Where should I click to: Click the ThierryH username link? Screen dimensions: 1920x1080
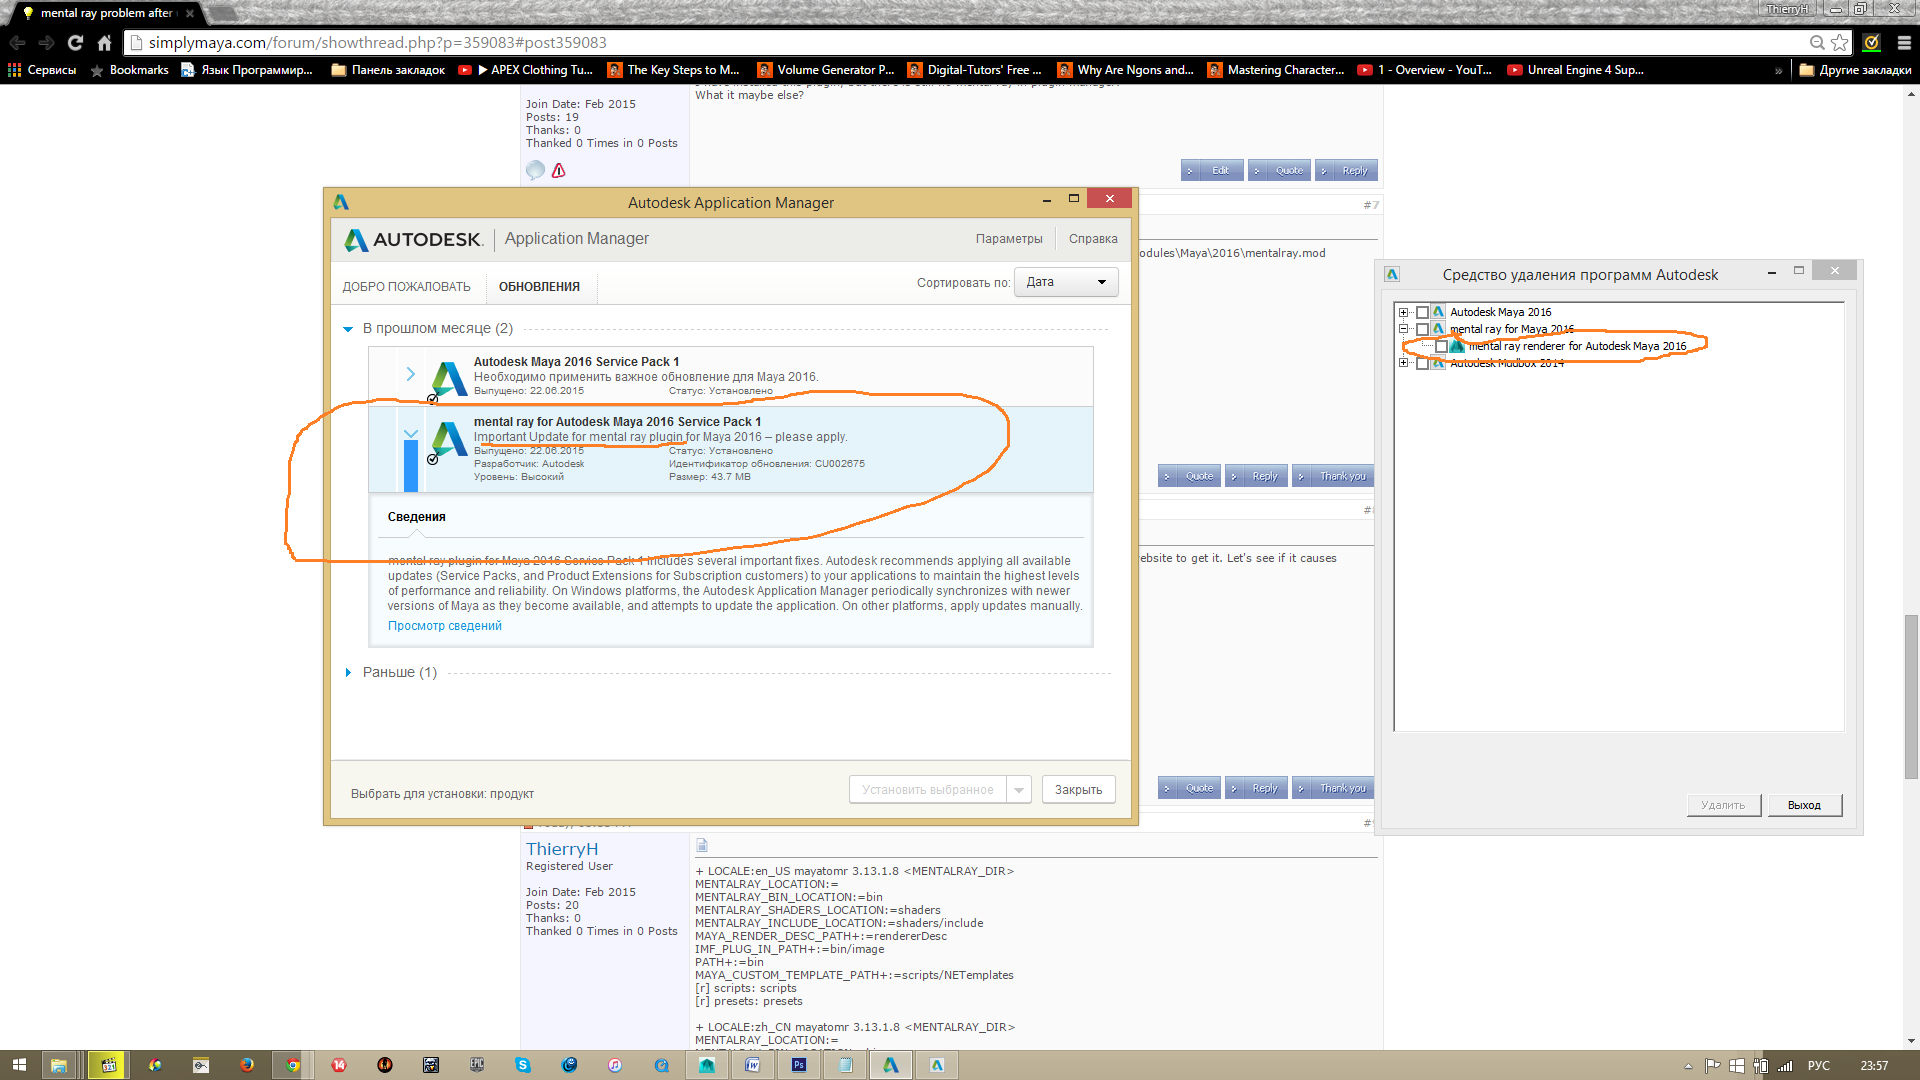click(562, 849)
